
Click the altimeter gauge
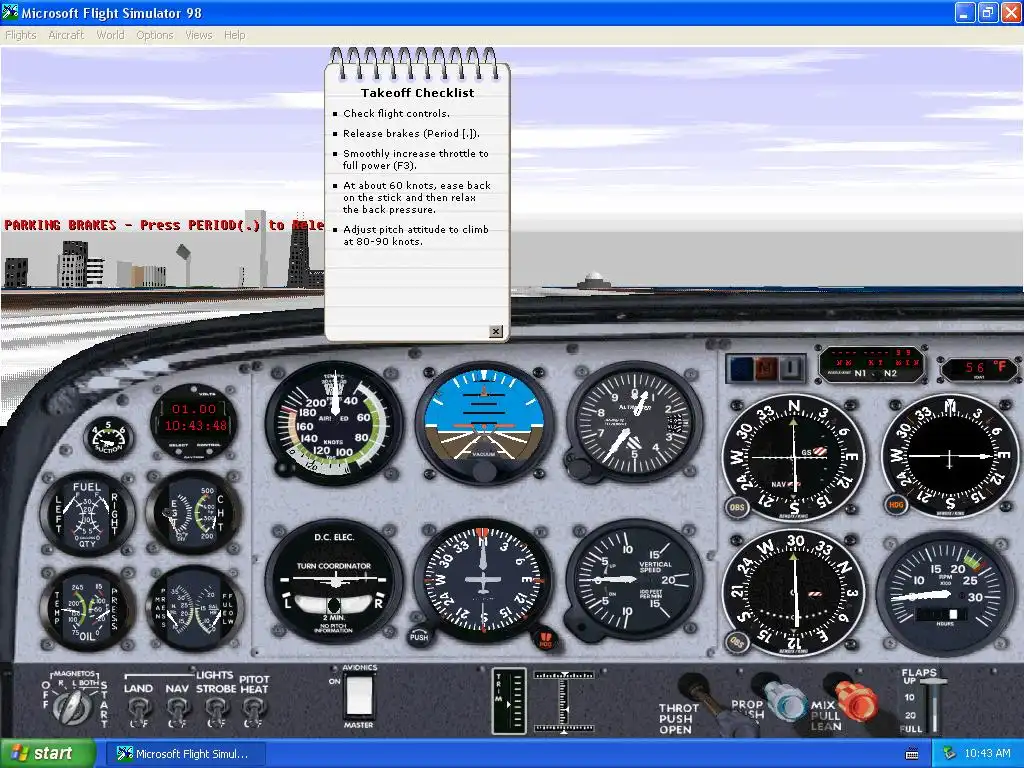(633, 423)
